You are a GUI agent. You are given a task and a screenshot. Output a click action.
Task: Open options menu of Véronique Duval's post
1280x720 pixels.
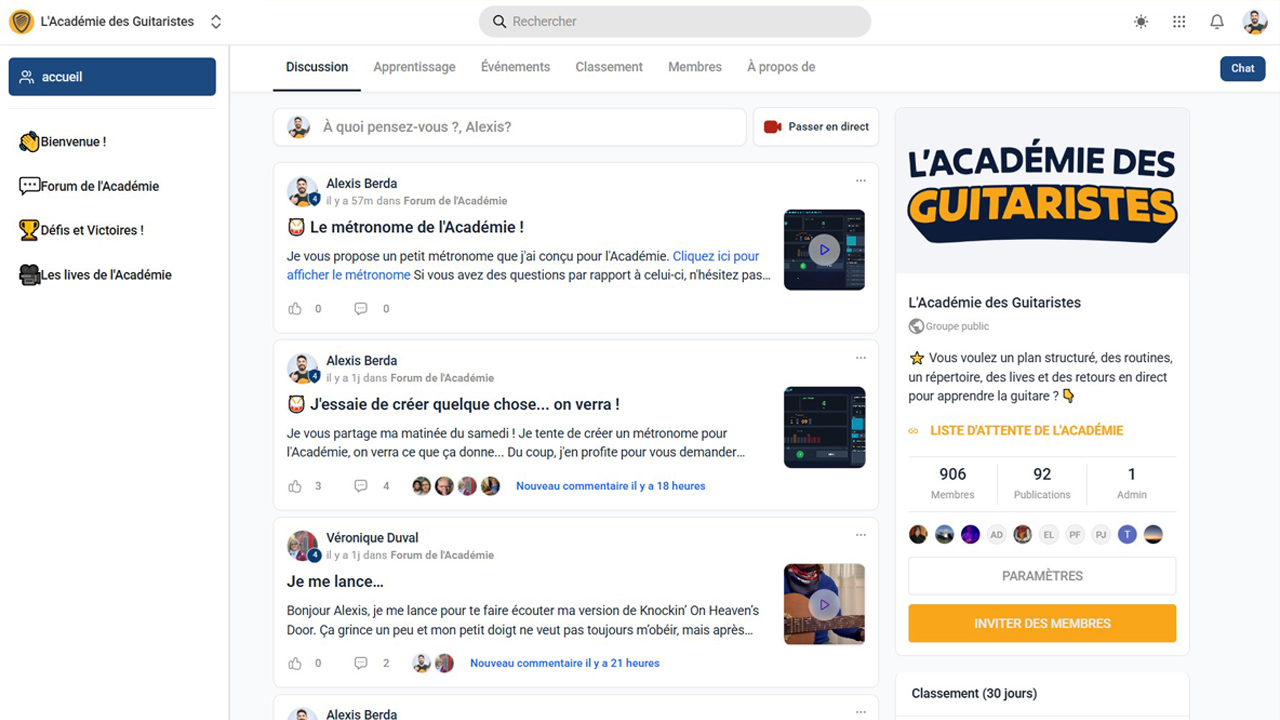[x=861, y=535]
